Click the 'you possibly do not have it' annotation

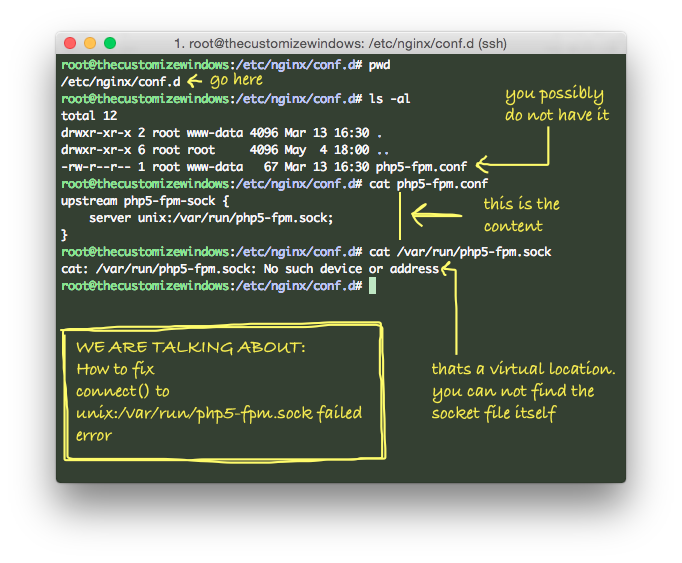coord(556,105)
